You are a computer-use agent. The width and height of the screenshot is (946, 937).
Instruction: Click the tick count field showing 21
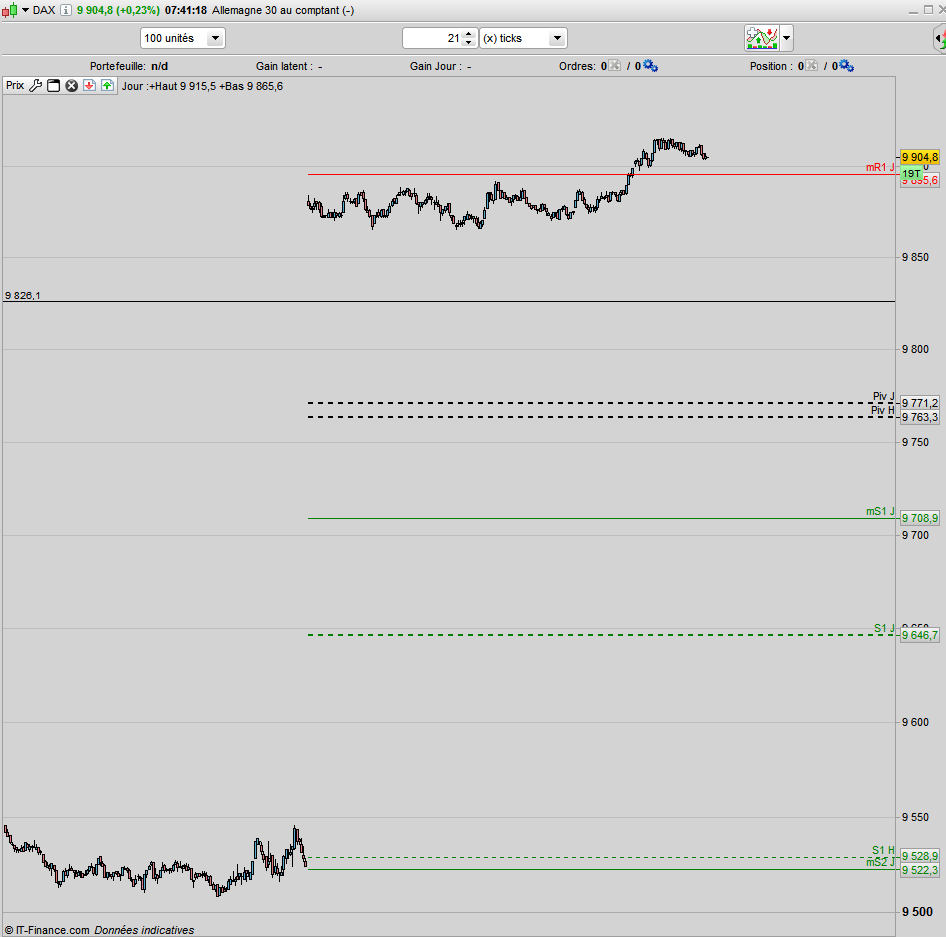point(433,38)
